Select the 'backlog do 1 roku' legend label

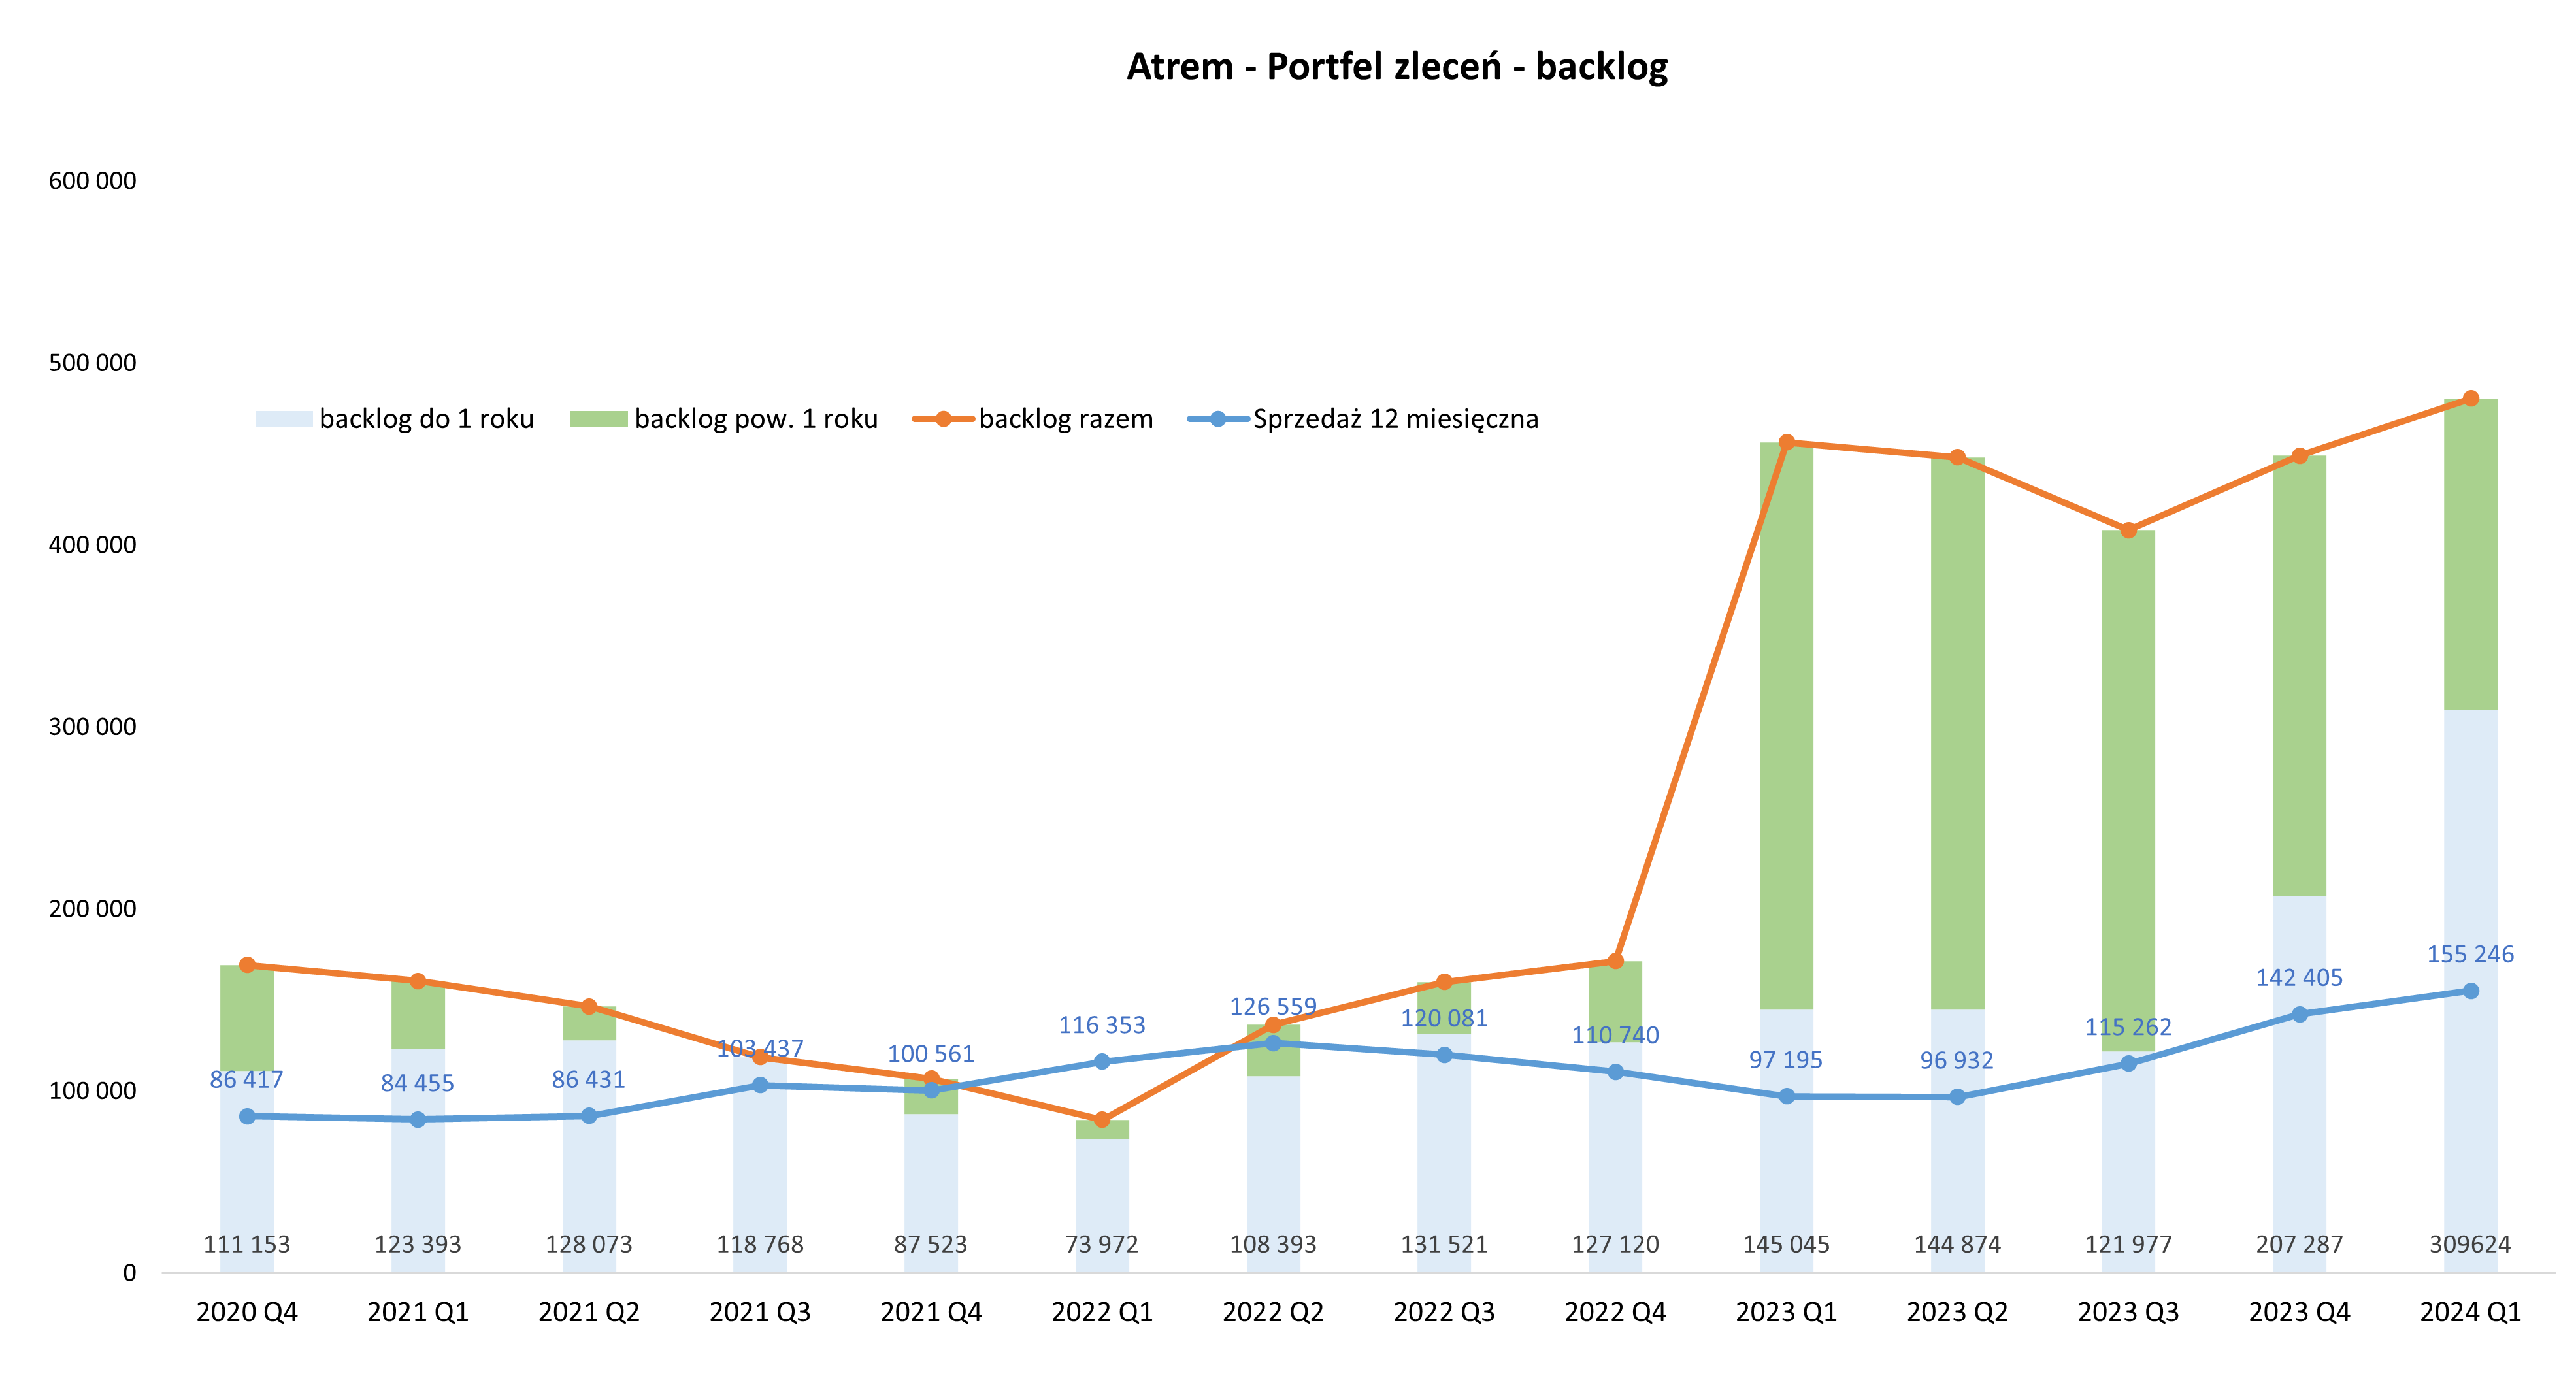point(427,419)
